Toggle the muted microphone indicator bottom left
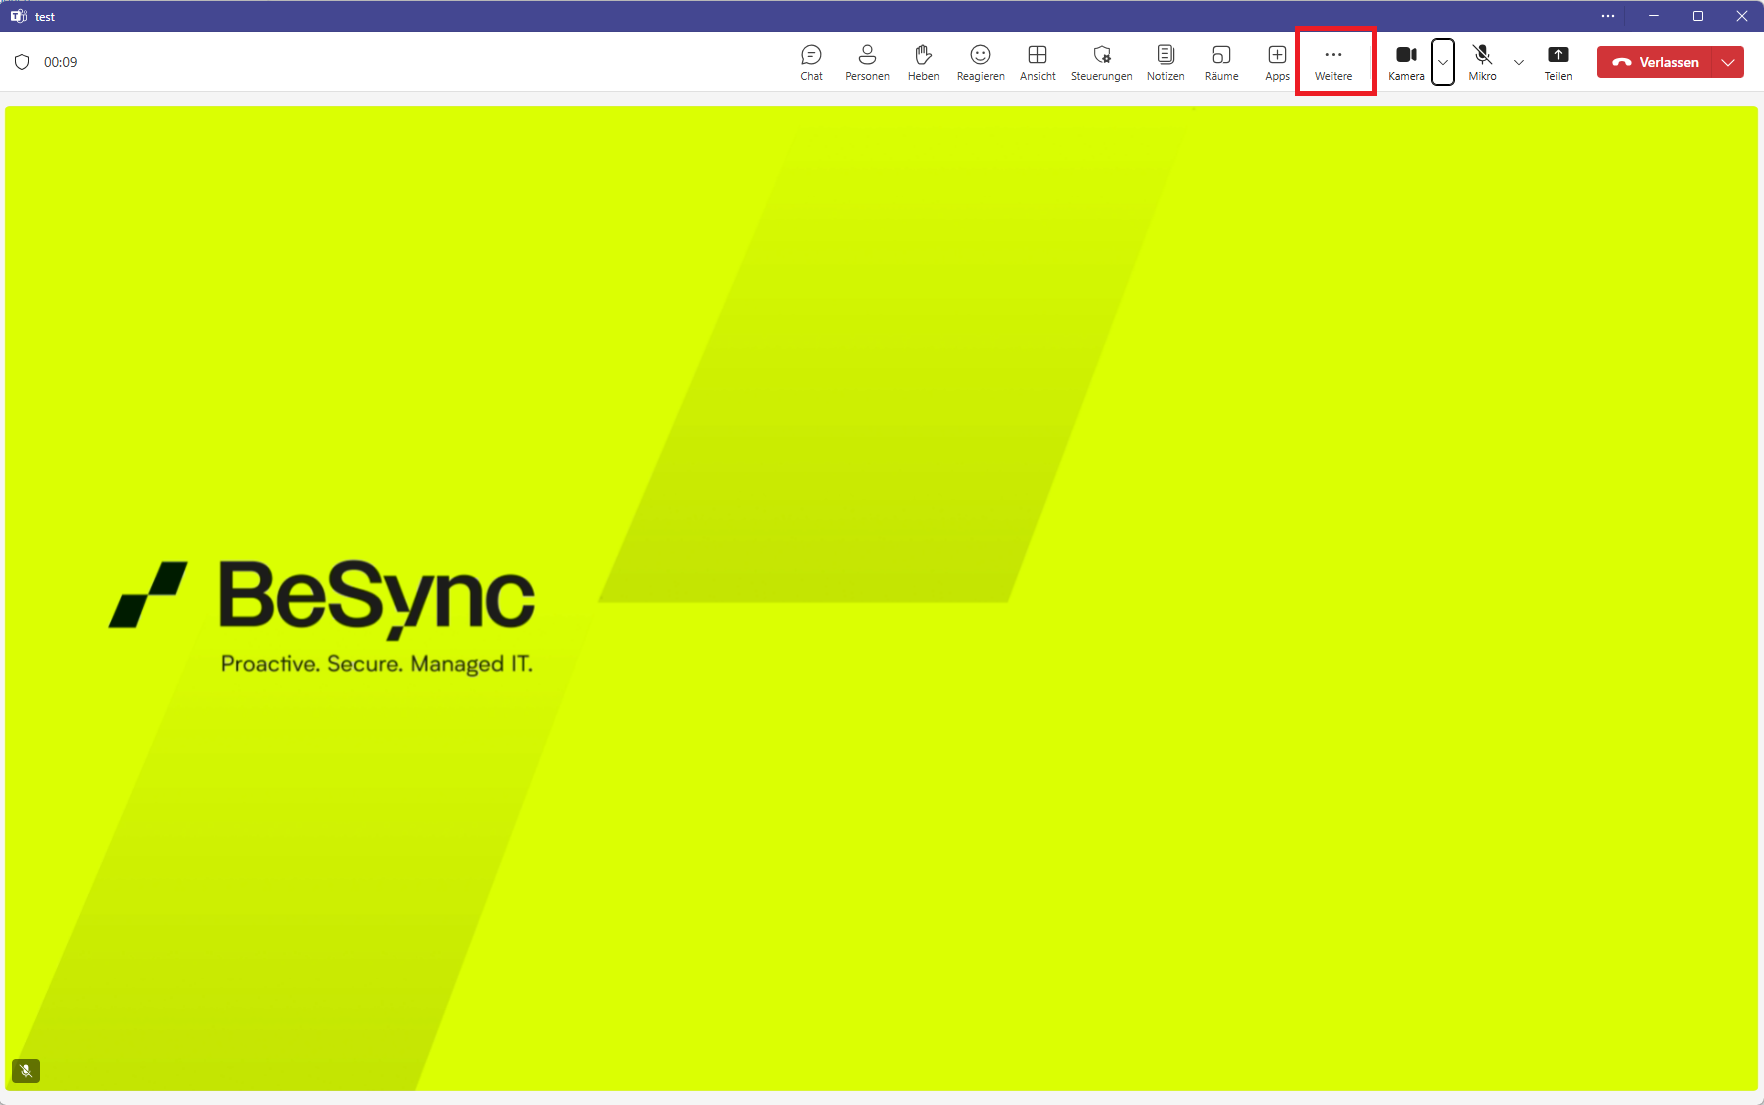The width and height of the screenshot is (1764, 1105). click(26, 1071)
